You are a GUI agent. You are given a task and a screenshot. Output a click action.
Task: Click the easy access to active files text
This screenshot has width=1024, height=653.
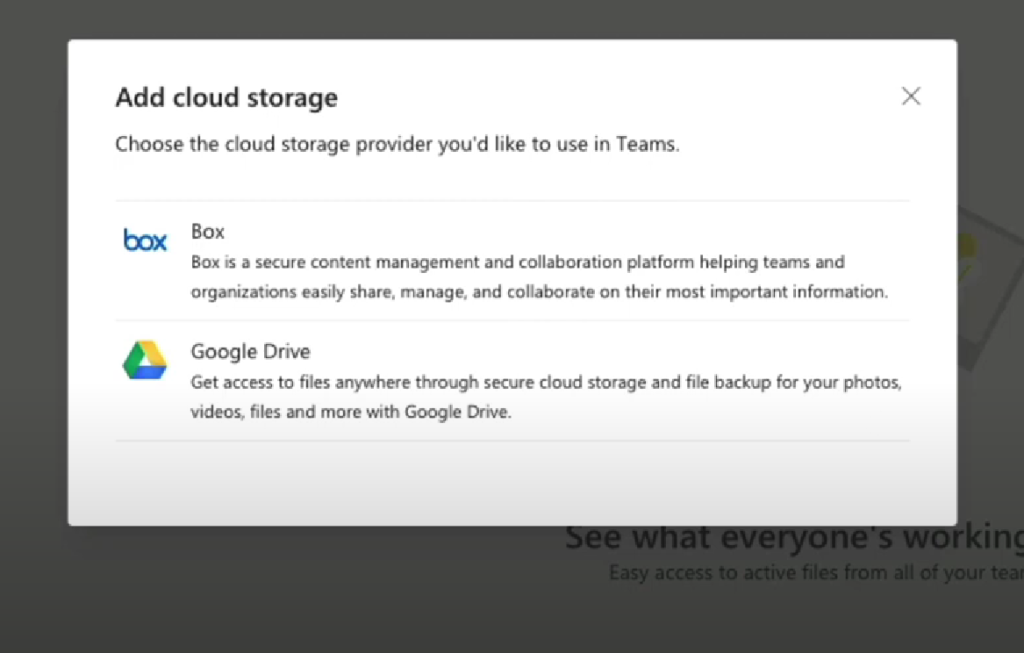[815, 572]
